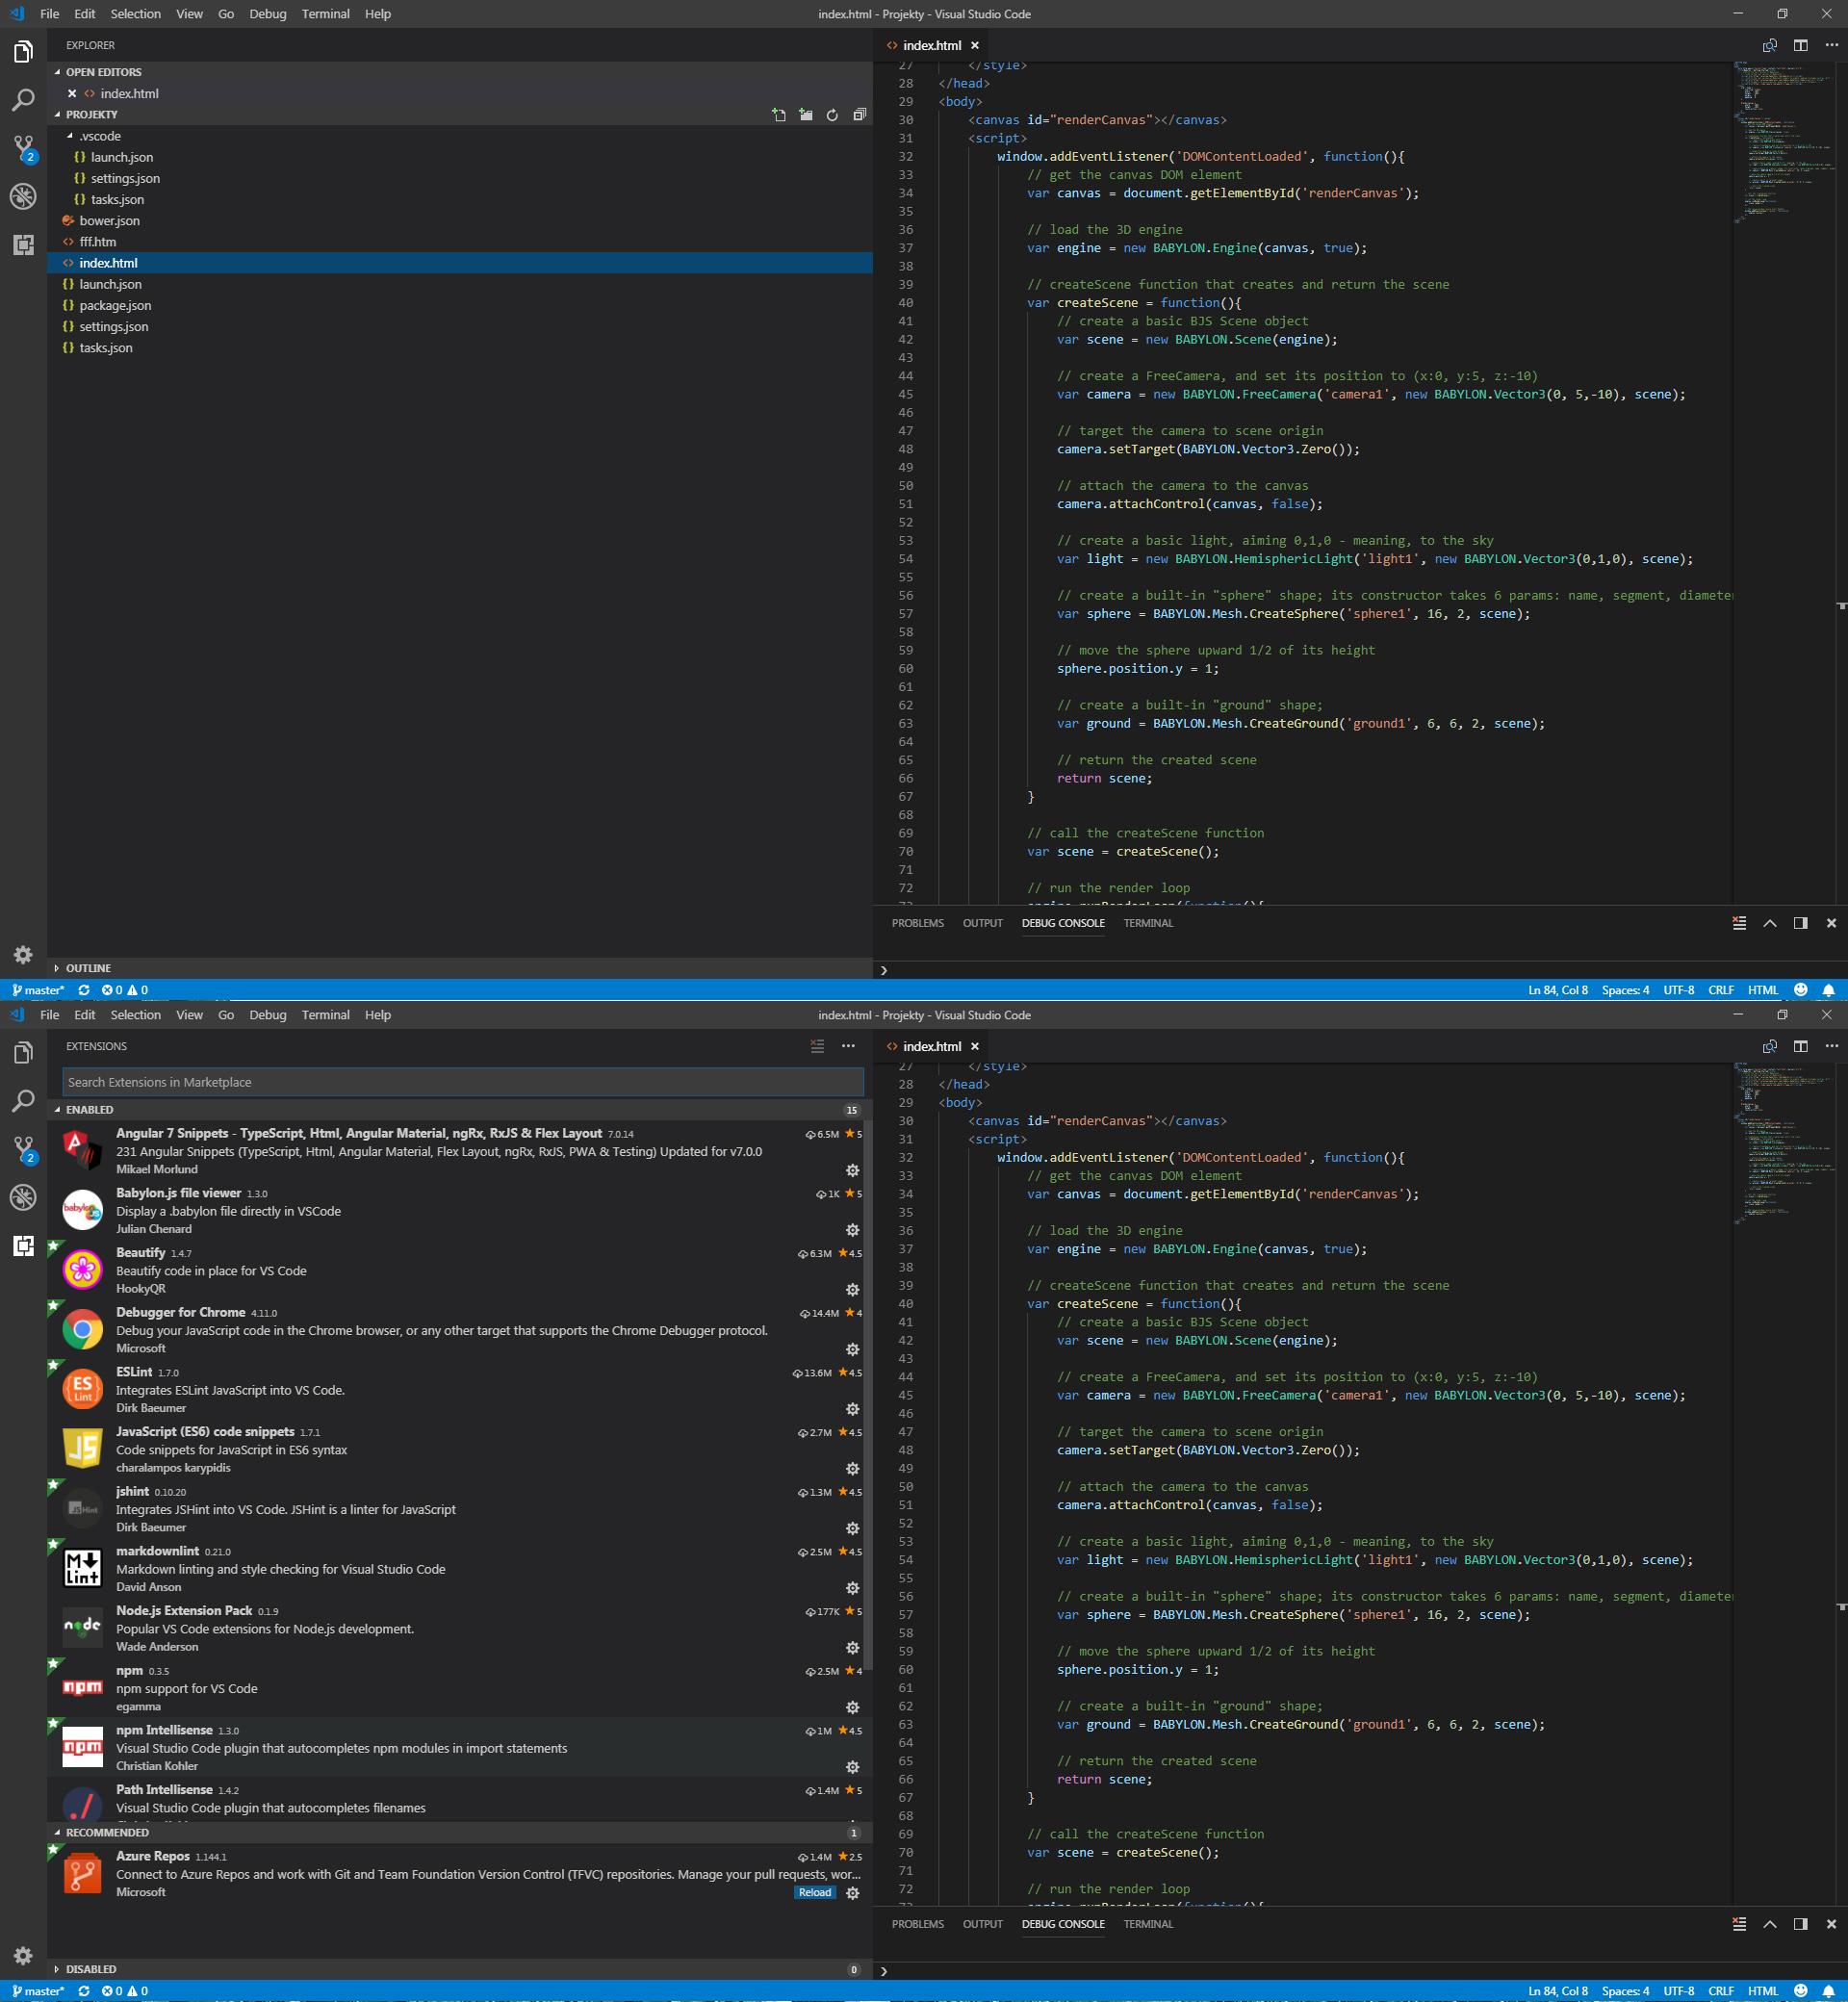Screen dimensions: 1848x2002
Task: Switch to PROBLEMS tab in top window
Action: point(917,923)
